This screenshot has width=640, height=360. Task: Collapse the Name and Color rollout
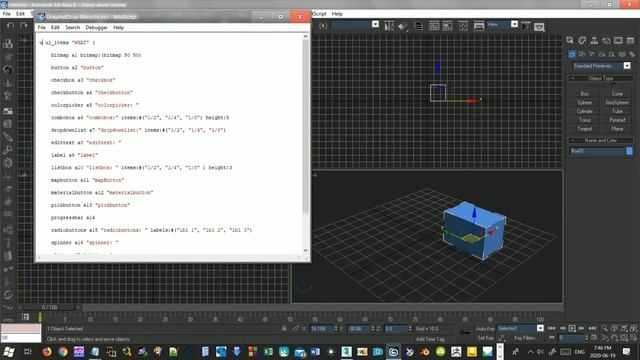coord(600,140)
